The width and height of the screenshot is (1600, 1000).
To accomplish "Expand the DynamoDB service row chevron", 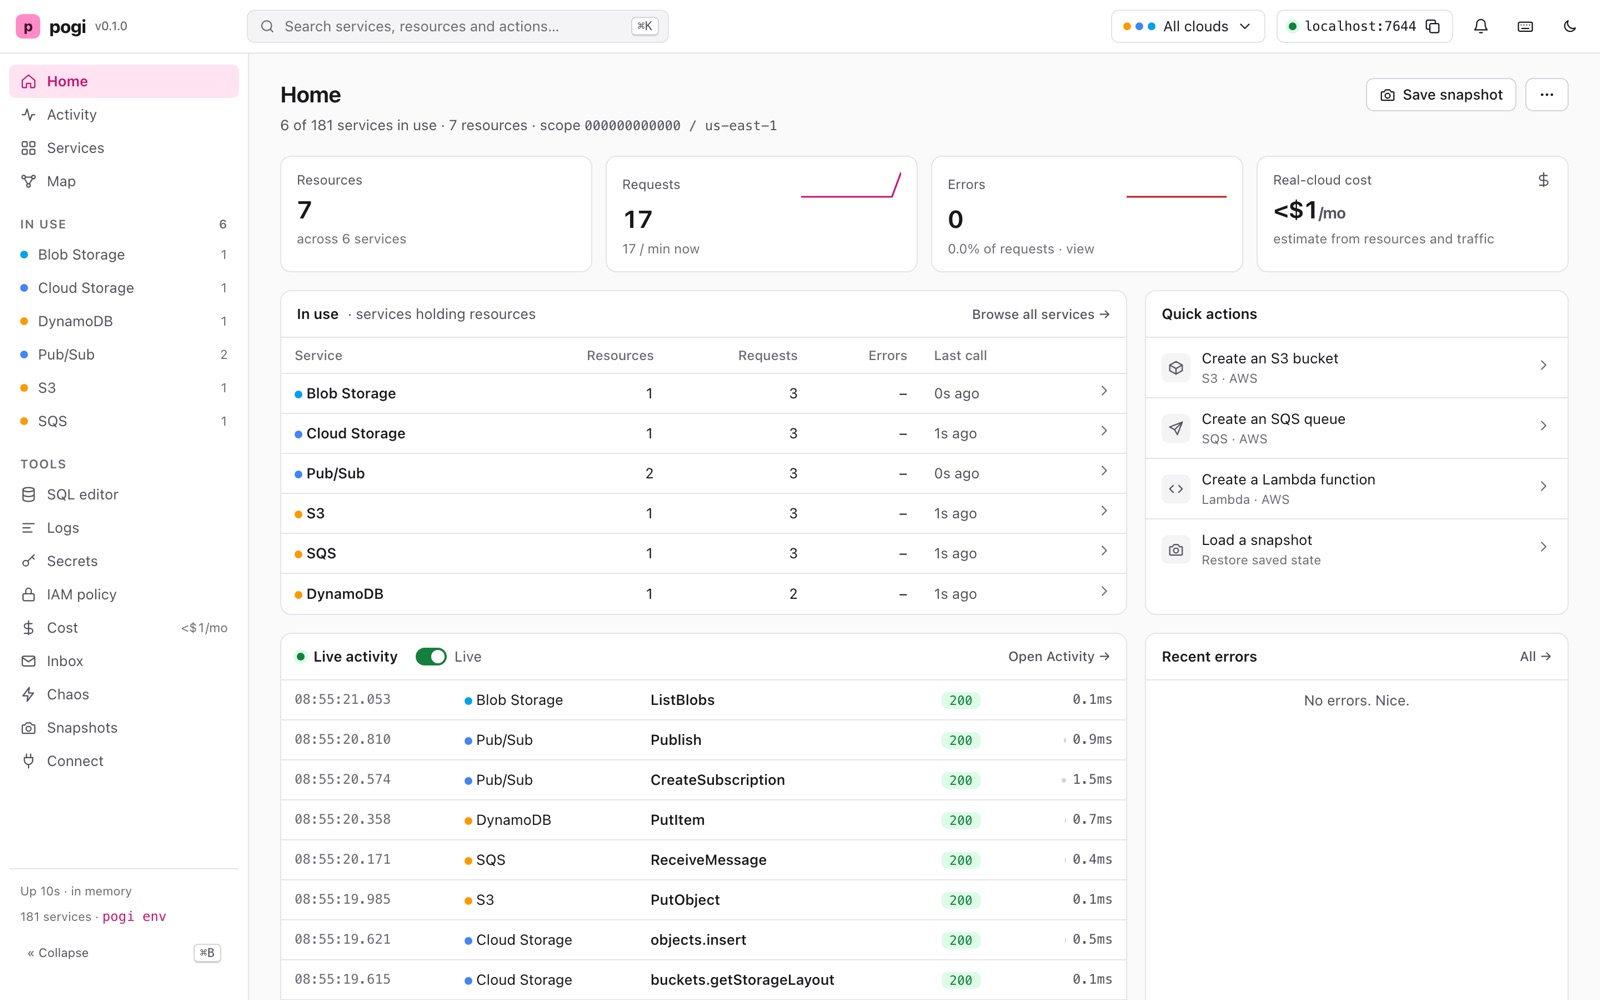I will pyautogui.click(x=1104, y=591).
